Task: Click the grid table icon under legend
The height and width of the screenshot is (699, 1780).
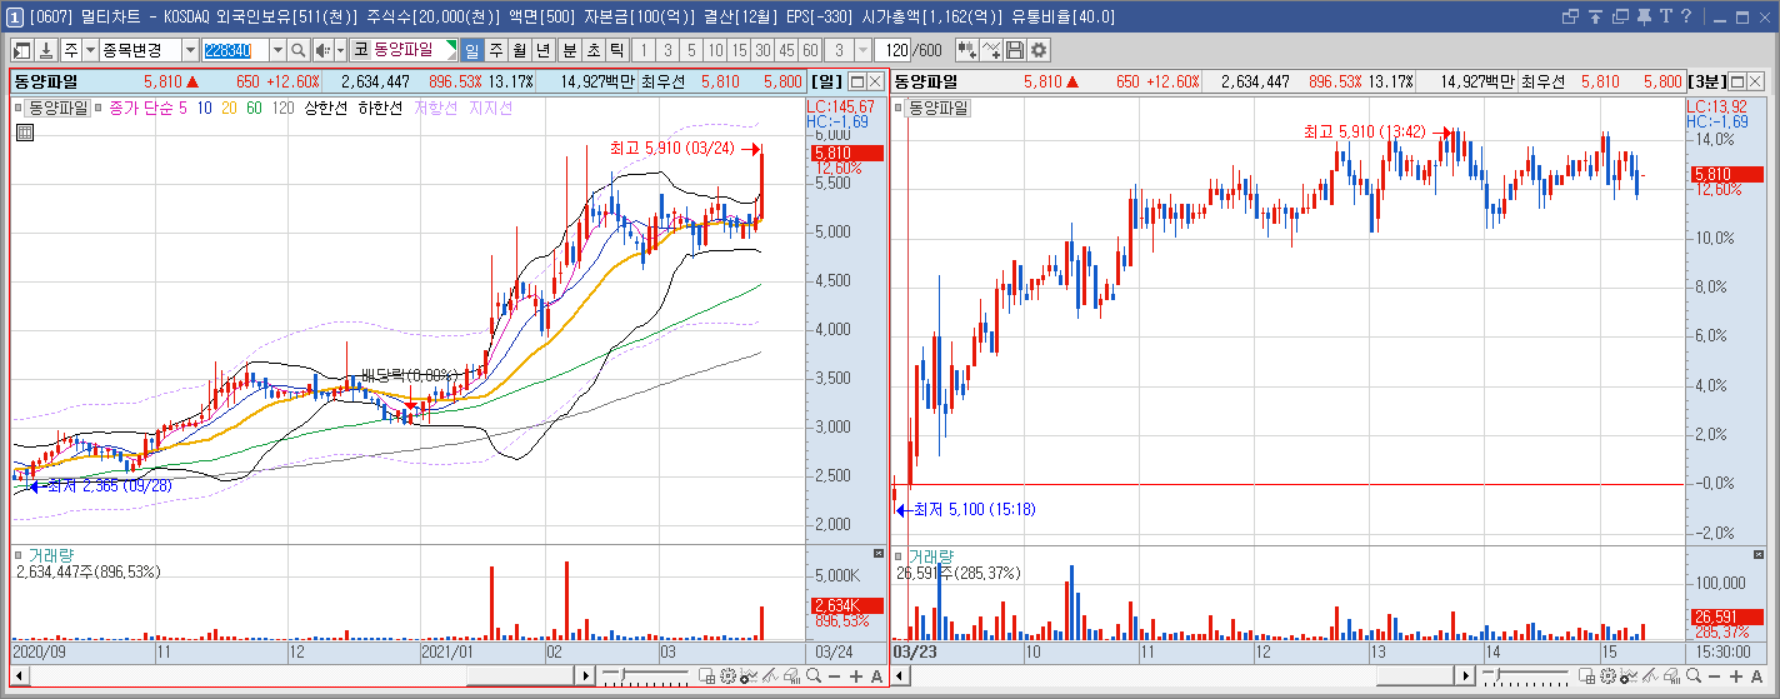Action: [x=25, y=132]
